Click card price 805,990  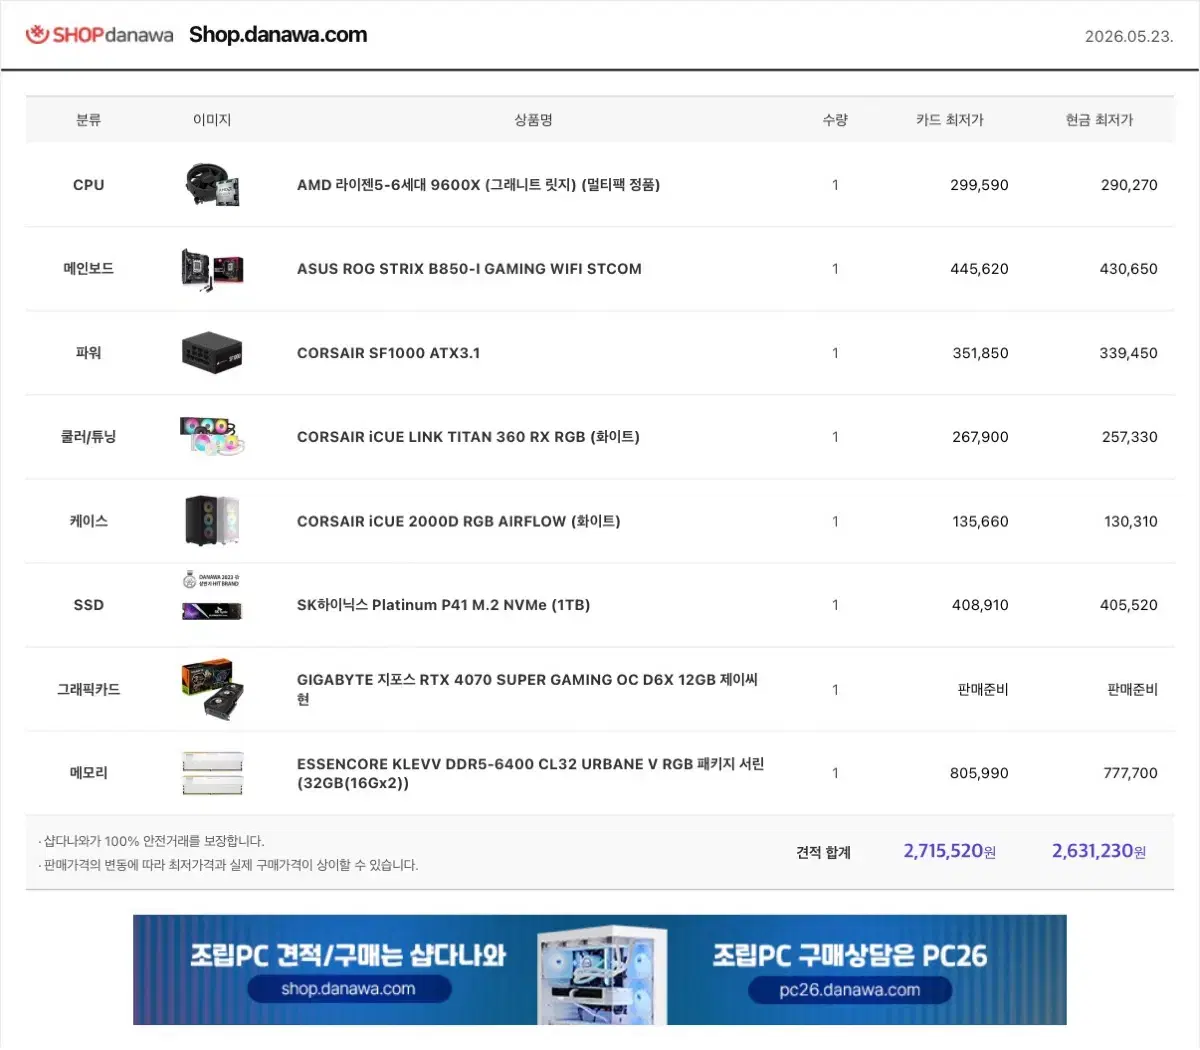coord(979,773)
